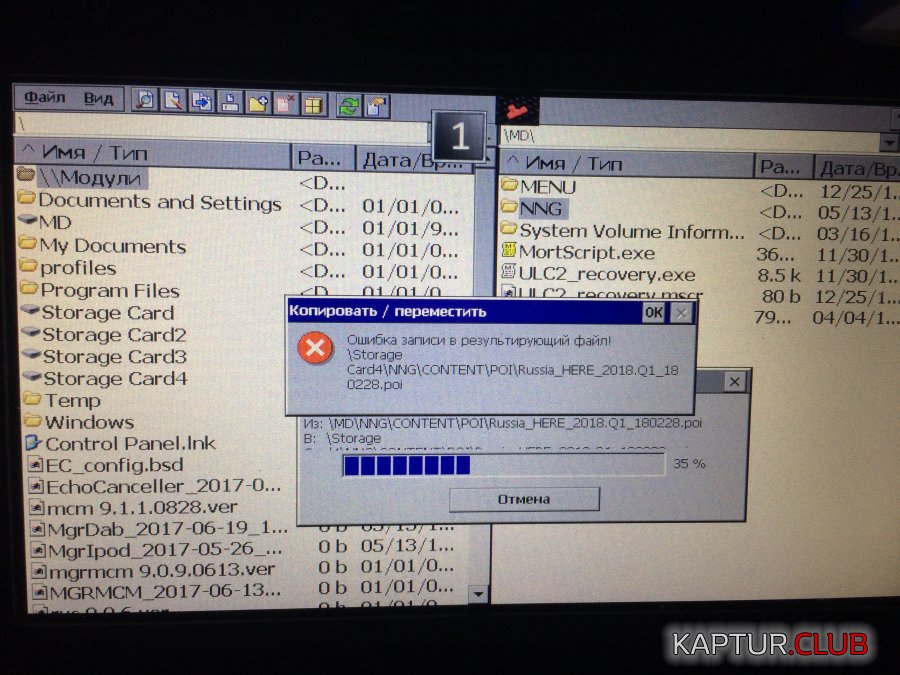This screenshot has height=675, width=900.
Task: Select the Storage Card4 item in left panel
Action: (x=114, y=378)
